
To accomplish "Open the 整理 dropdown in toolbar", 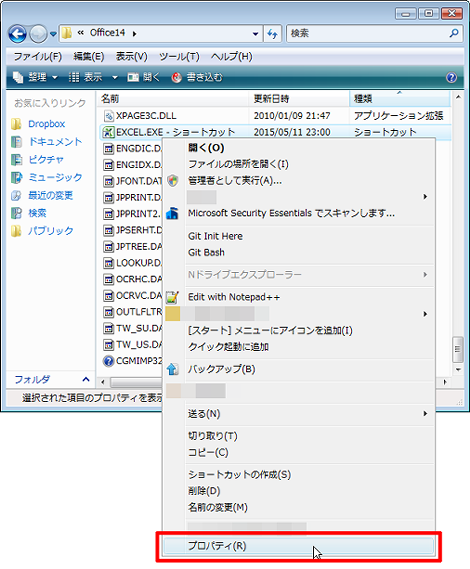I will tap(35, 77).
